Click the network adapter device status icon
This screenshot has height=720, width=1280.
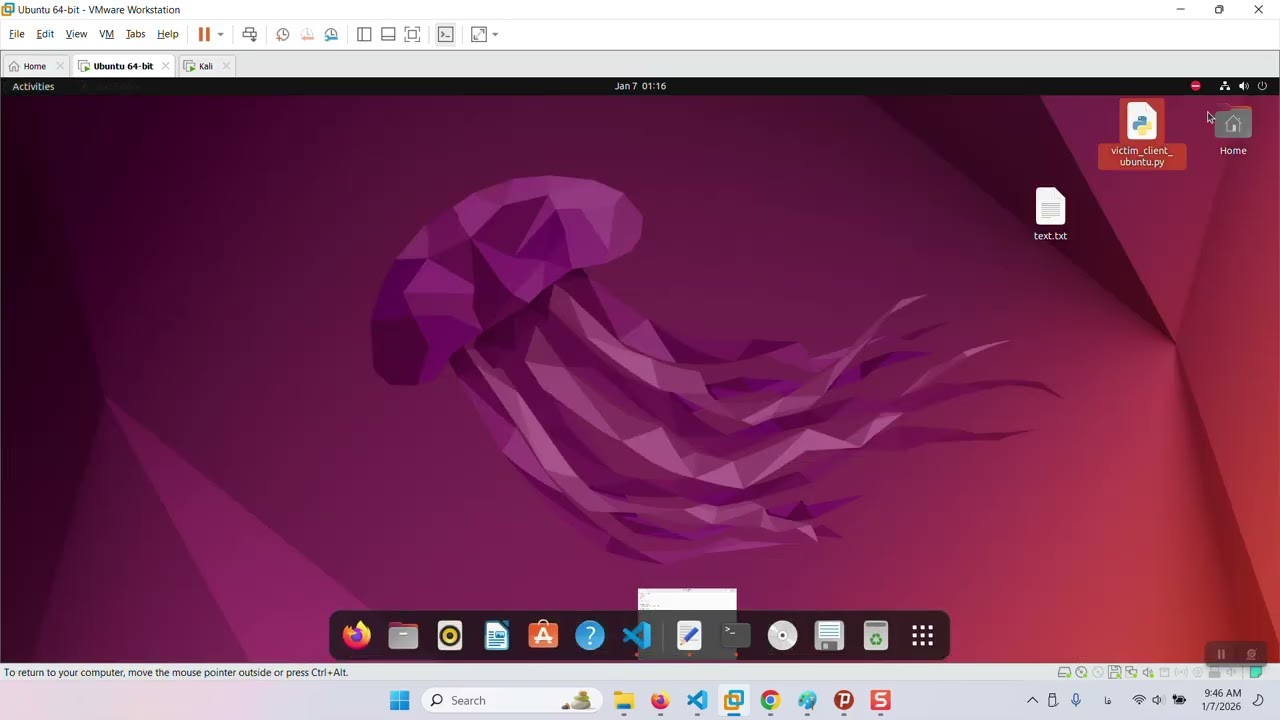(1131, 672)
